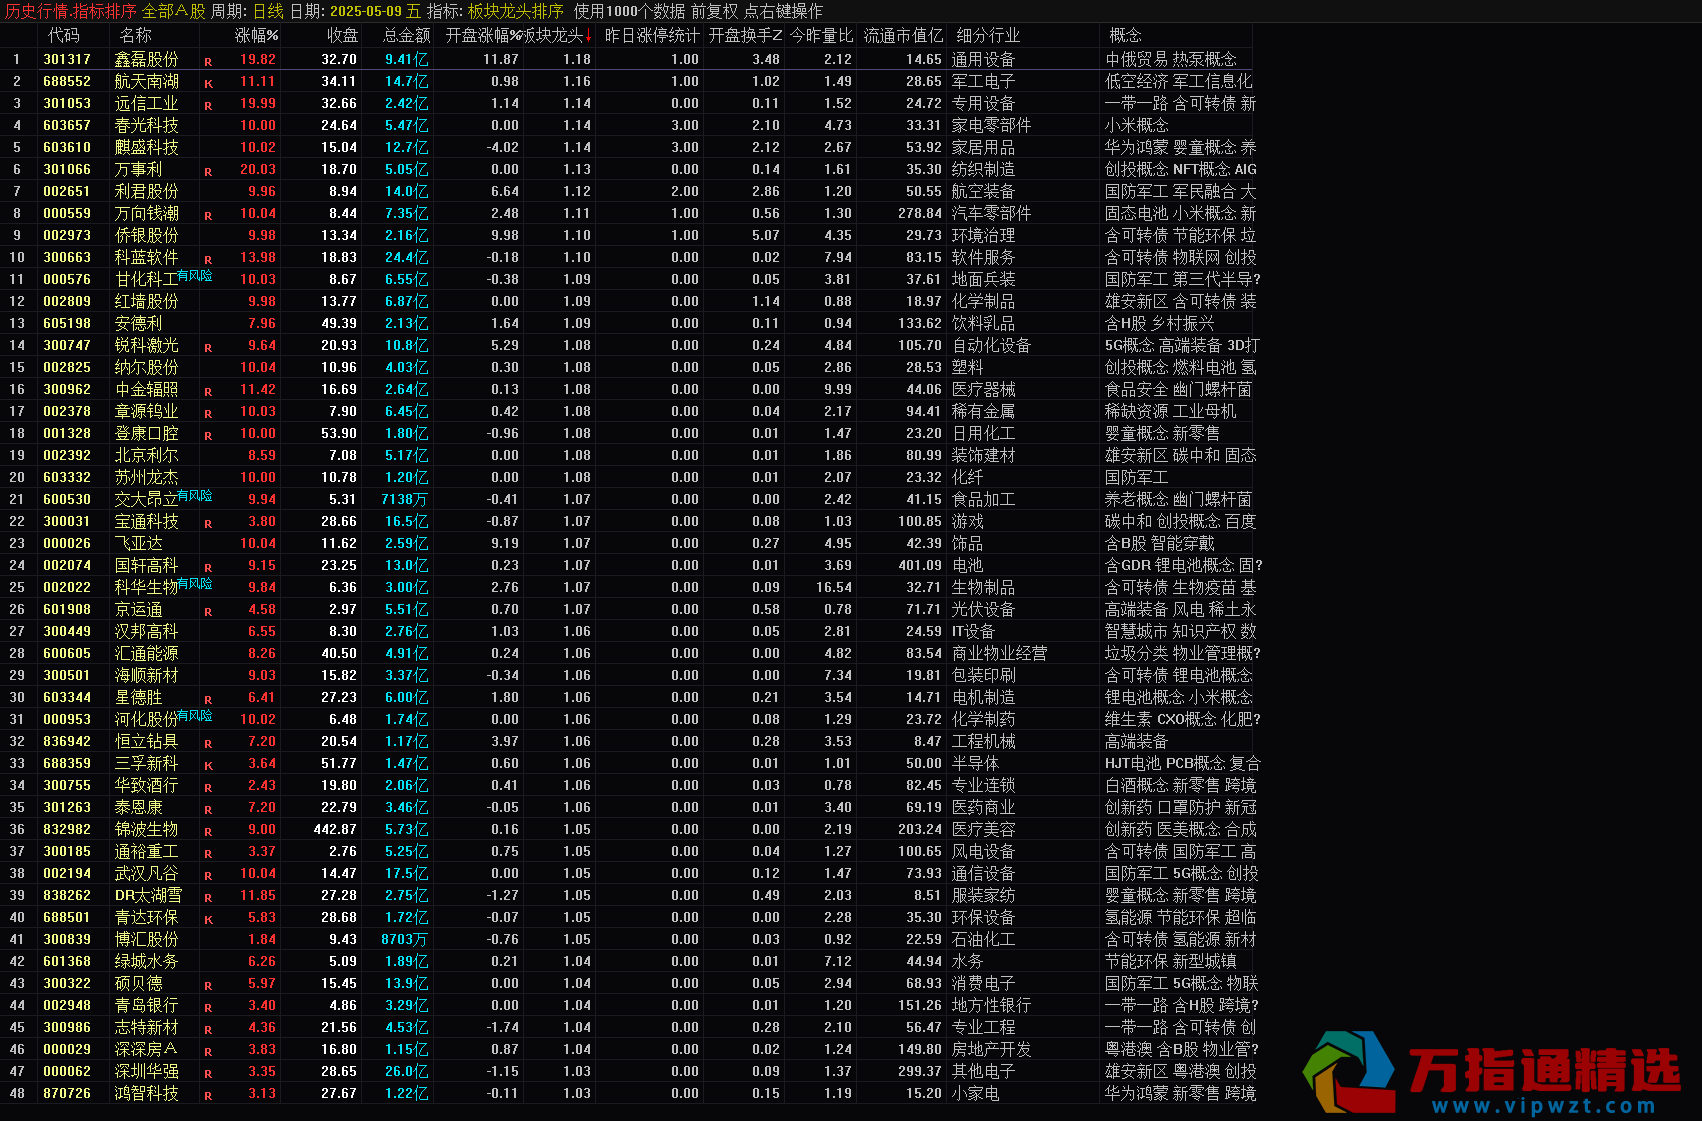Click the R marker beside 远信工业
Screen dimensions: 1702x1121
tap(208, 106)
